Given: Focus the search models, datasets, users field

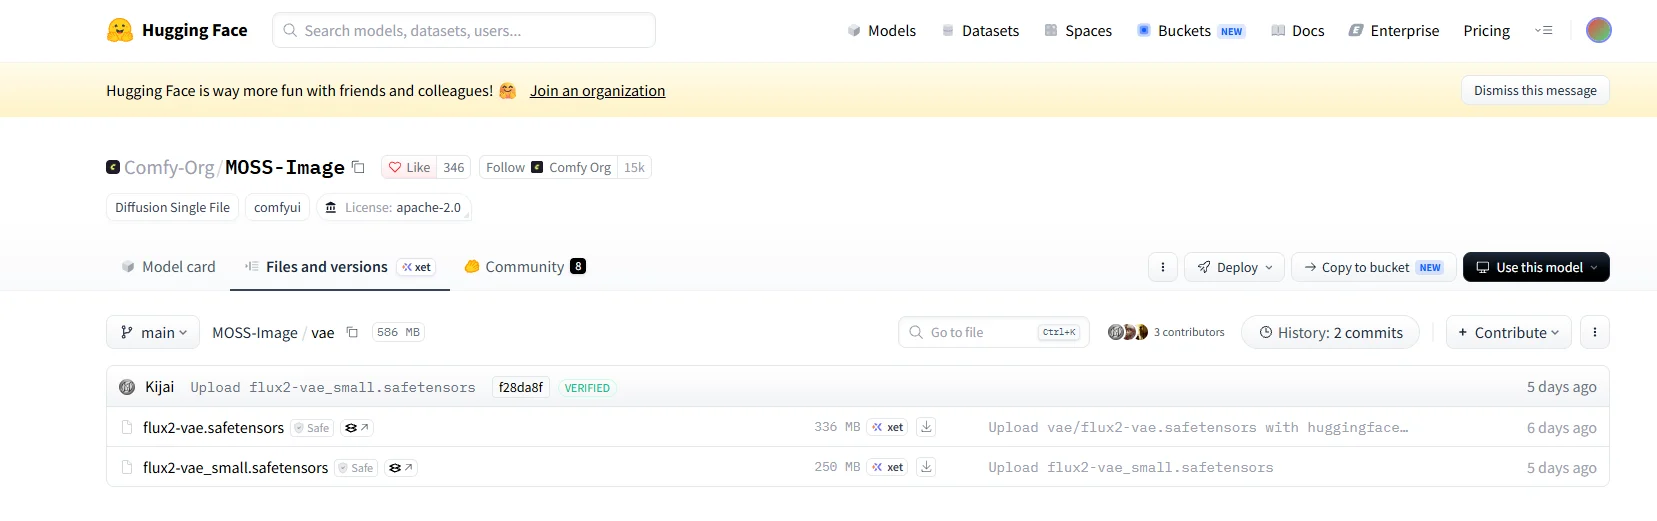Looking at the screenshot, I should tap(464, 30).
